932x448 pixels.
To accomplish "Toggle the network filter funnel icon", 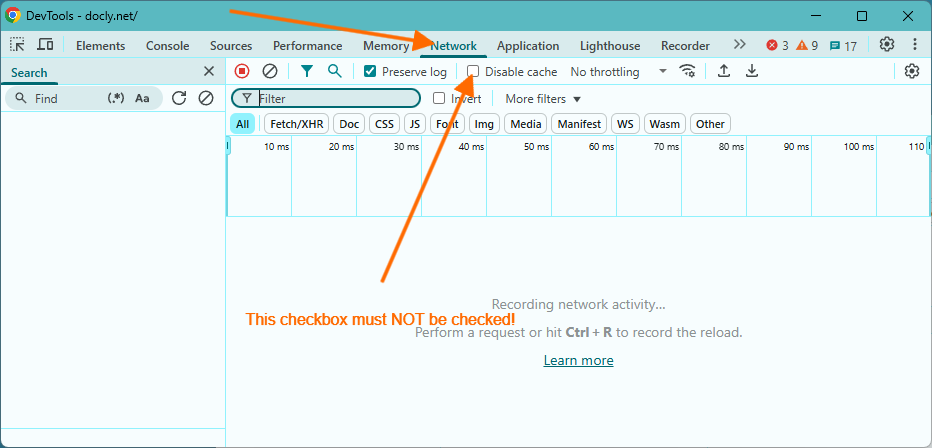I will 307,71.
